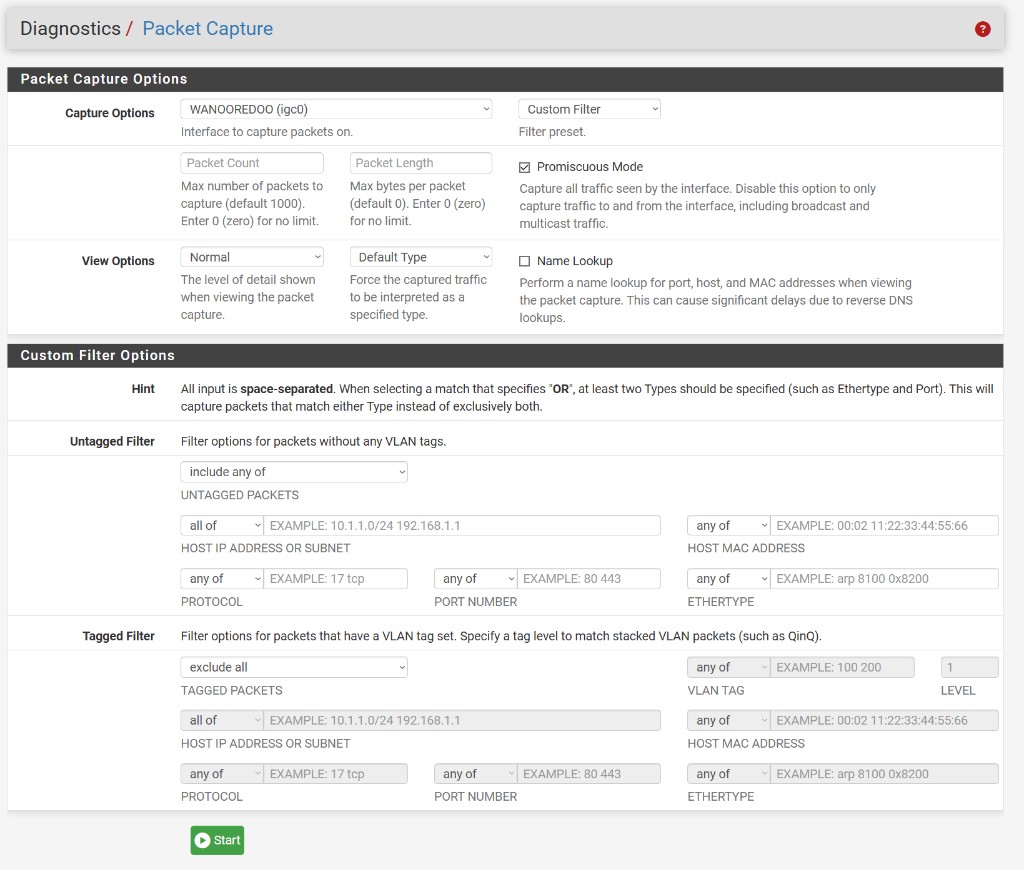Disable the Promiscuous Mode checkbox

(525, 167)
